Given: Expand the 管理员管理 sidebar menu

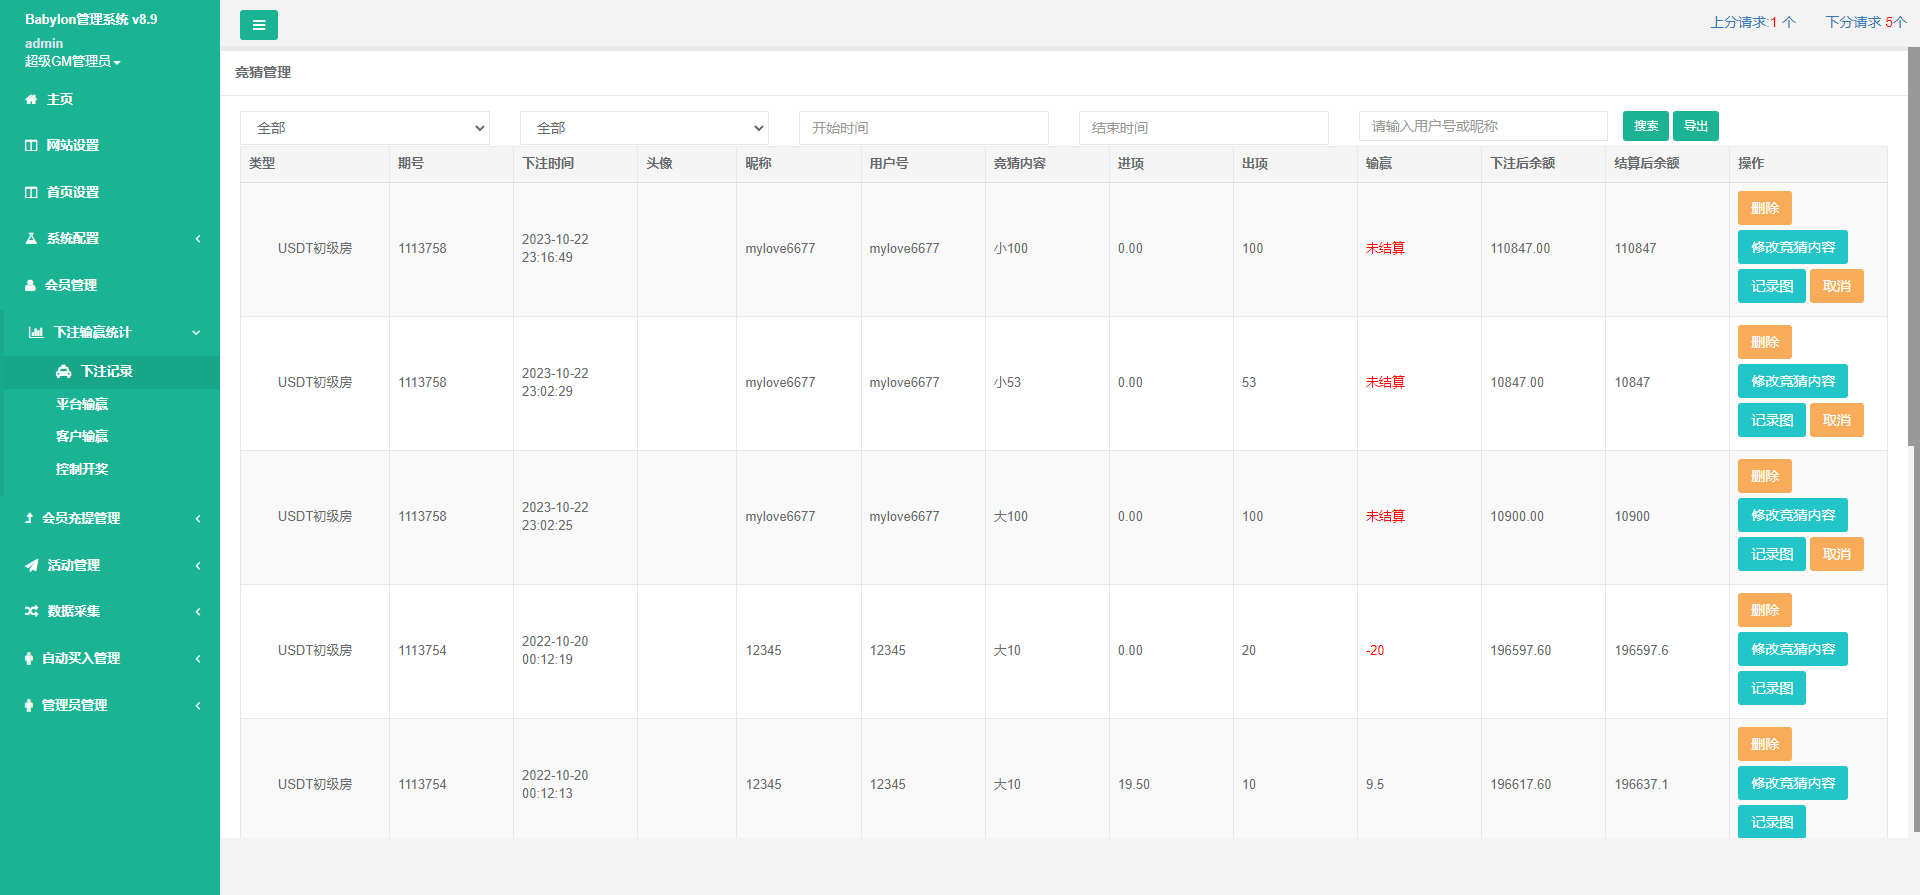Looking at the screenshot, I should [110, 705].
